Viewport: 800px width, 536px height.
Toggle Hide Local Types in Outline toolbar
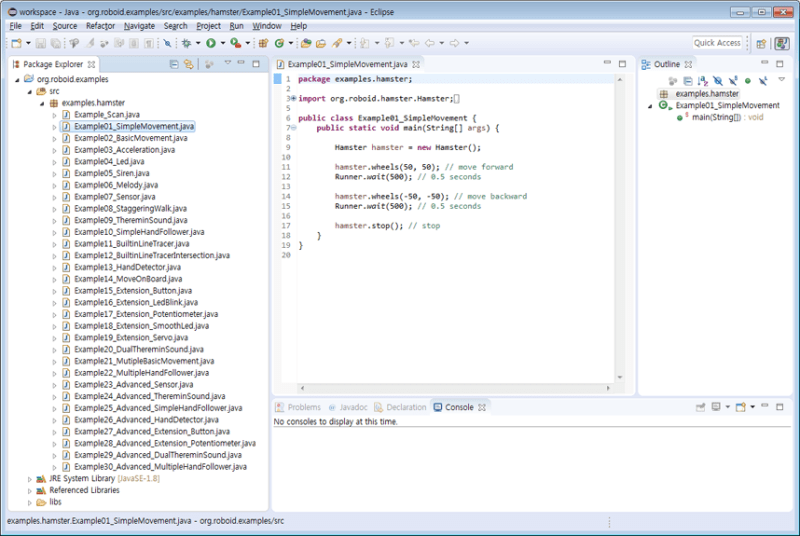point(763,81)
